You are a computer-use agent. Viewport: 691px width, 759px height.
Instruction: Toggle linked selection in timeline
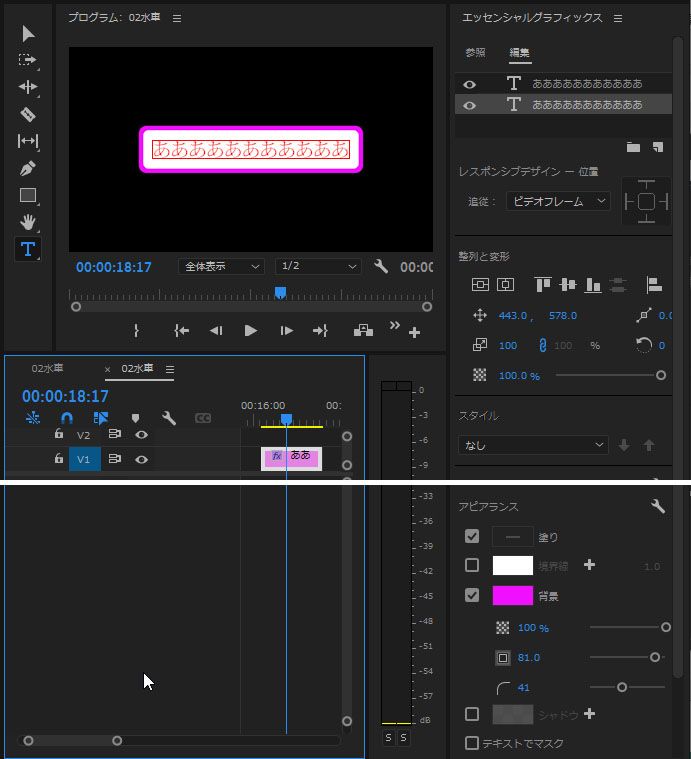(101, 418)
